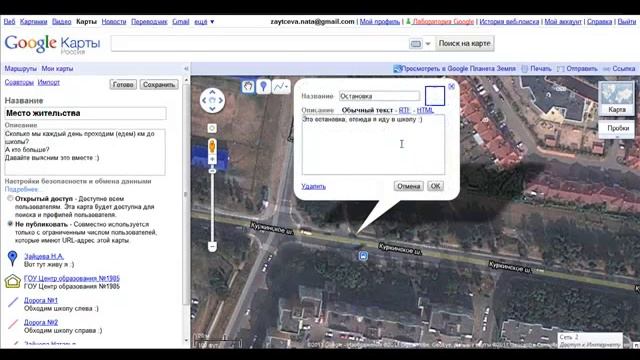Viewport: 640px width, 360px height.
Task: Open Новости in the top navigation
Action: (x=114, y=21)
